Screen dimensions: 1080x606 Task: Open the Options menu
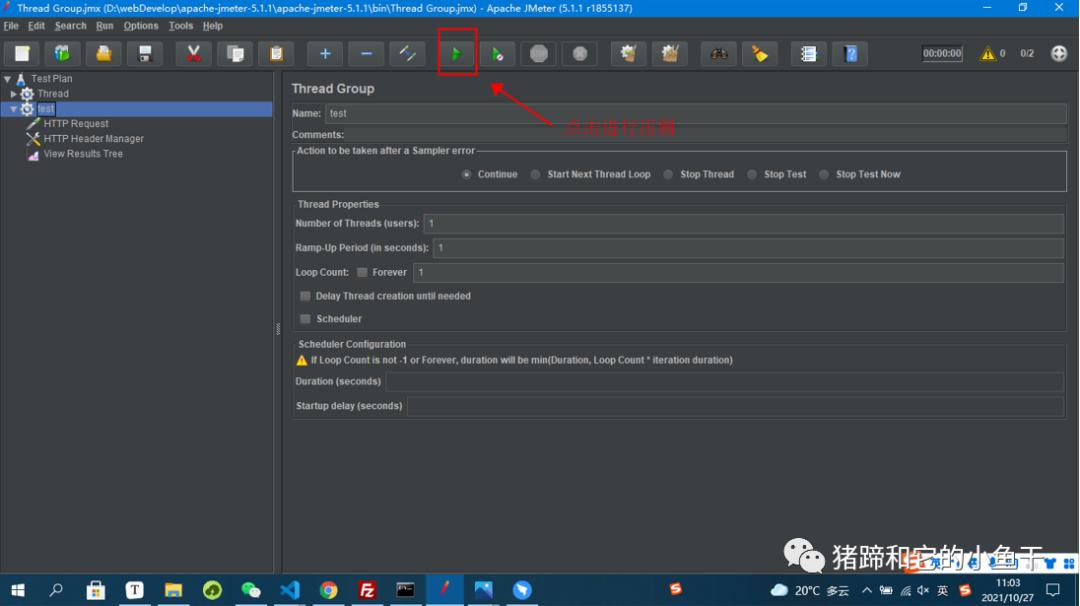[x=141, y=25]
